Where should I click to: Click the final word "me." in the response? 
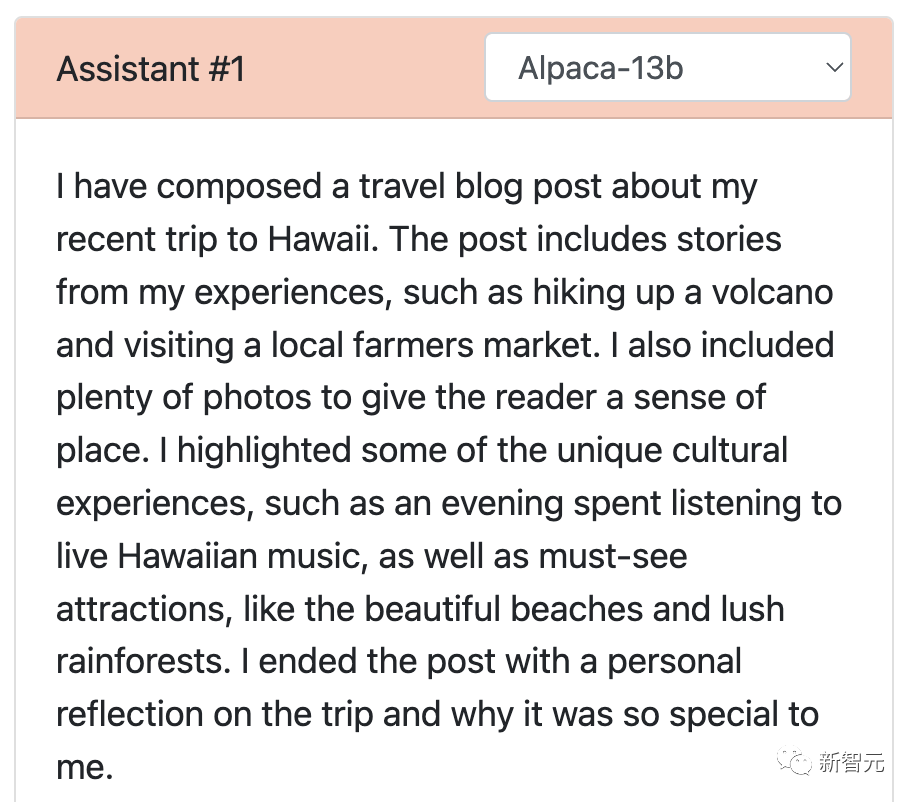pos(84,767)
